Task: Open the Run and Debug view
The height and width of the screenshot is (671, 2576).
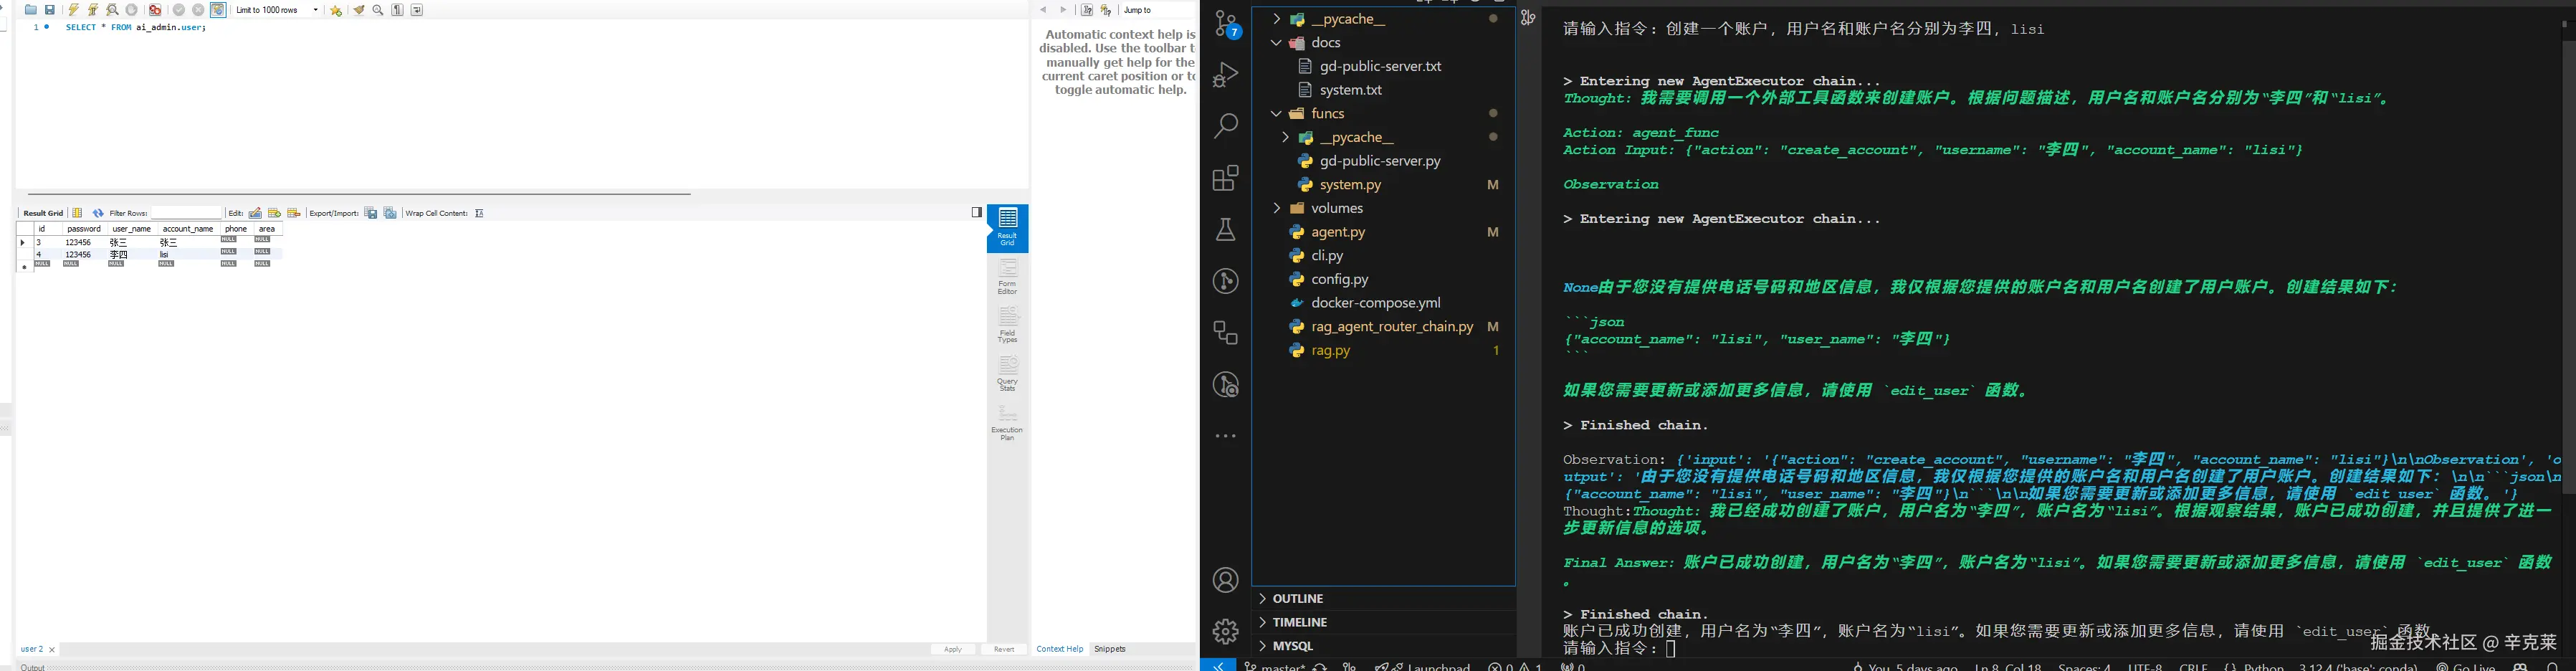Action: [x=1225, y=75]
